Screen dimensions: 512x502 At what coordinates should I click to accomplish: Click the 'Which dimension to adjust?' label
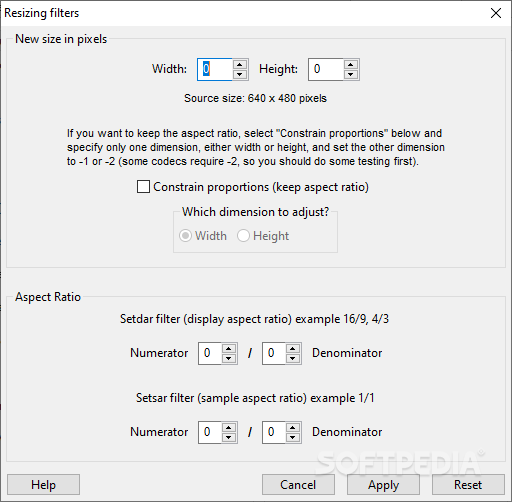tap(255, 212)
